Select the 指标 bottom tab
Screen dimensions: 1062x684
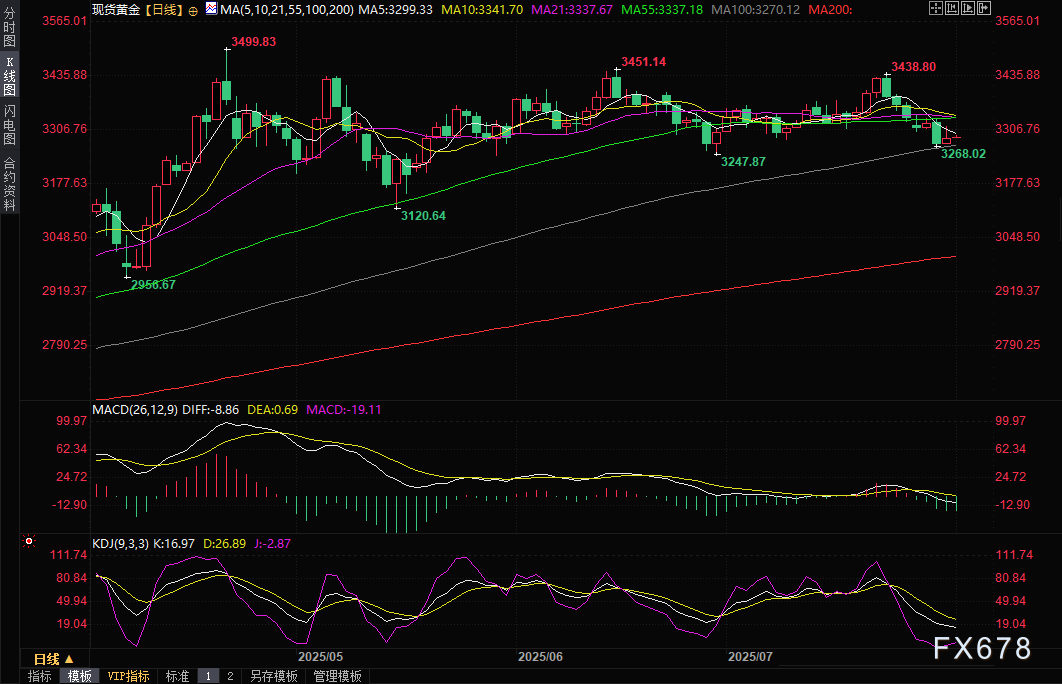click(x=40, y=676)
